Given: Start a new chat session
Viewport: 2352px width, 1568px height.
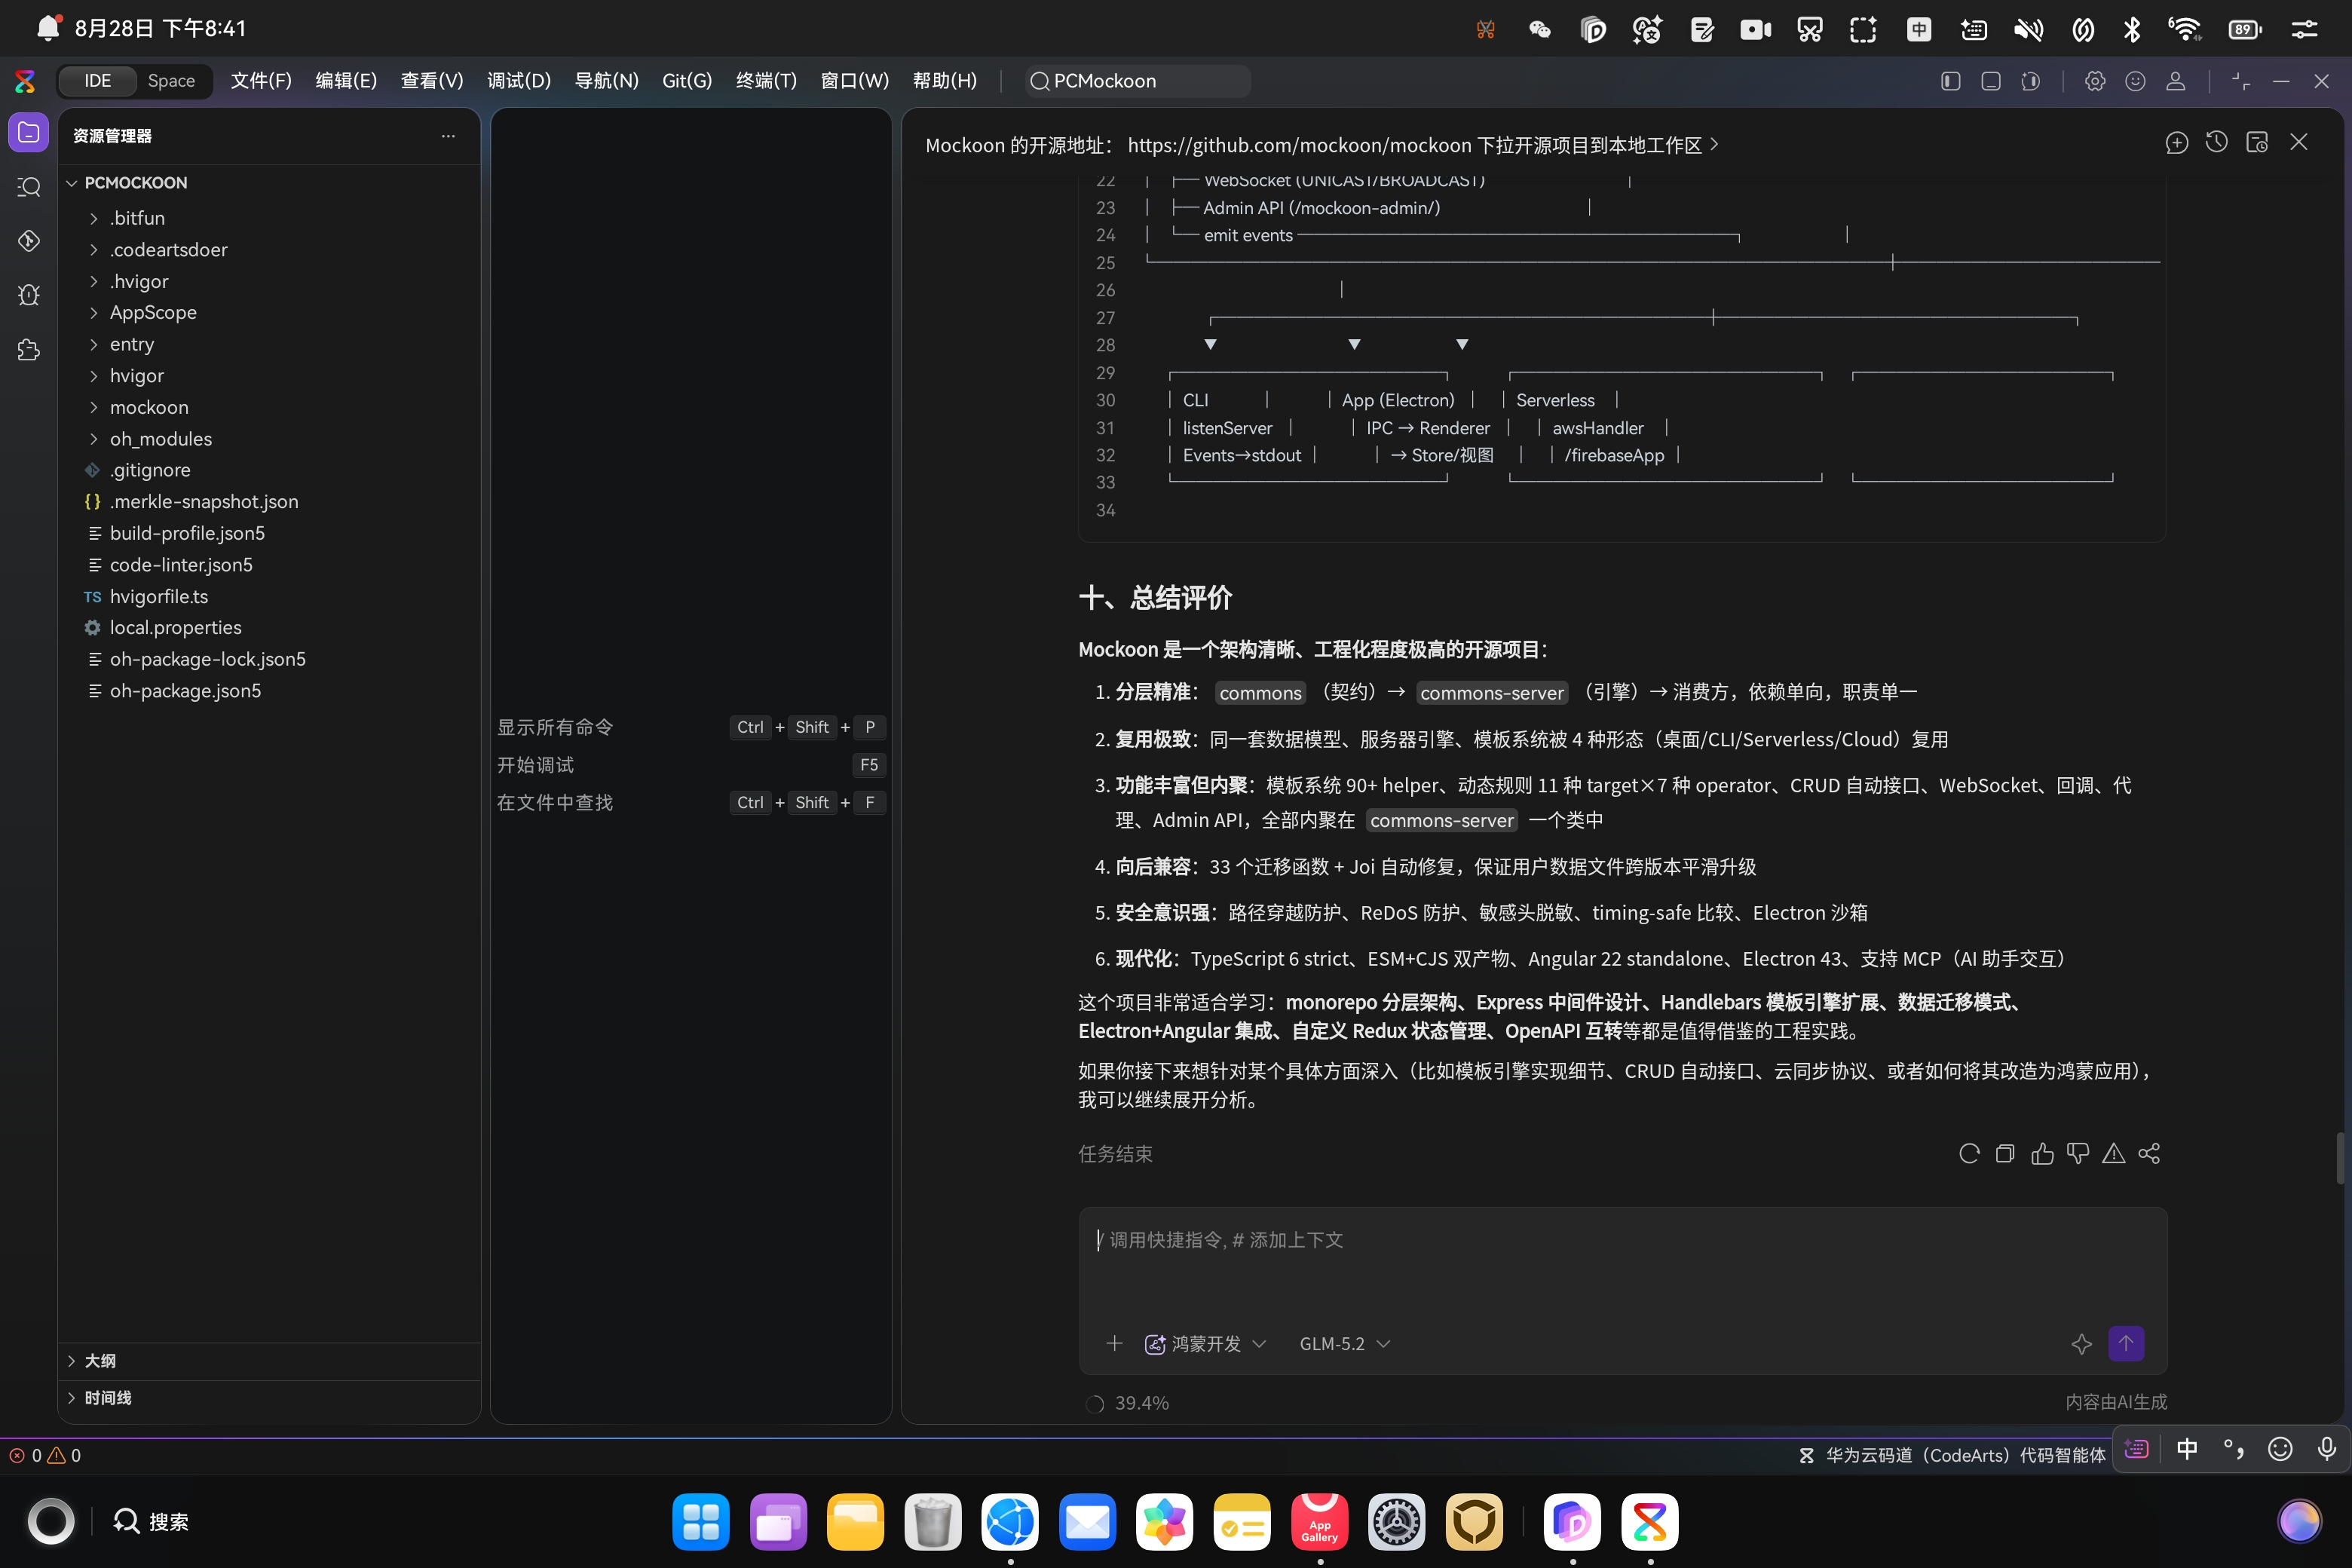Looking at the screenshot, I should (x=2177, y=143).
